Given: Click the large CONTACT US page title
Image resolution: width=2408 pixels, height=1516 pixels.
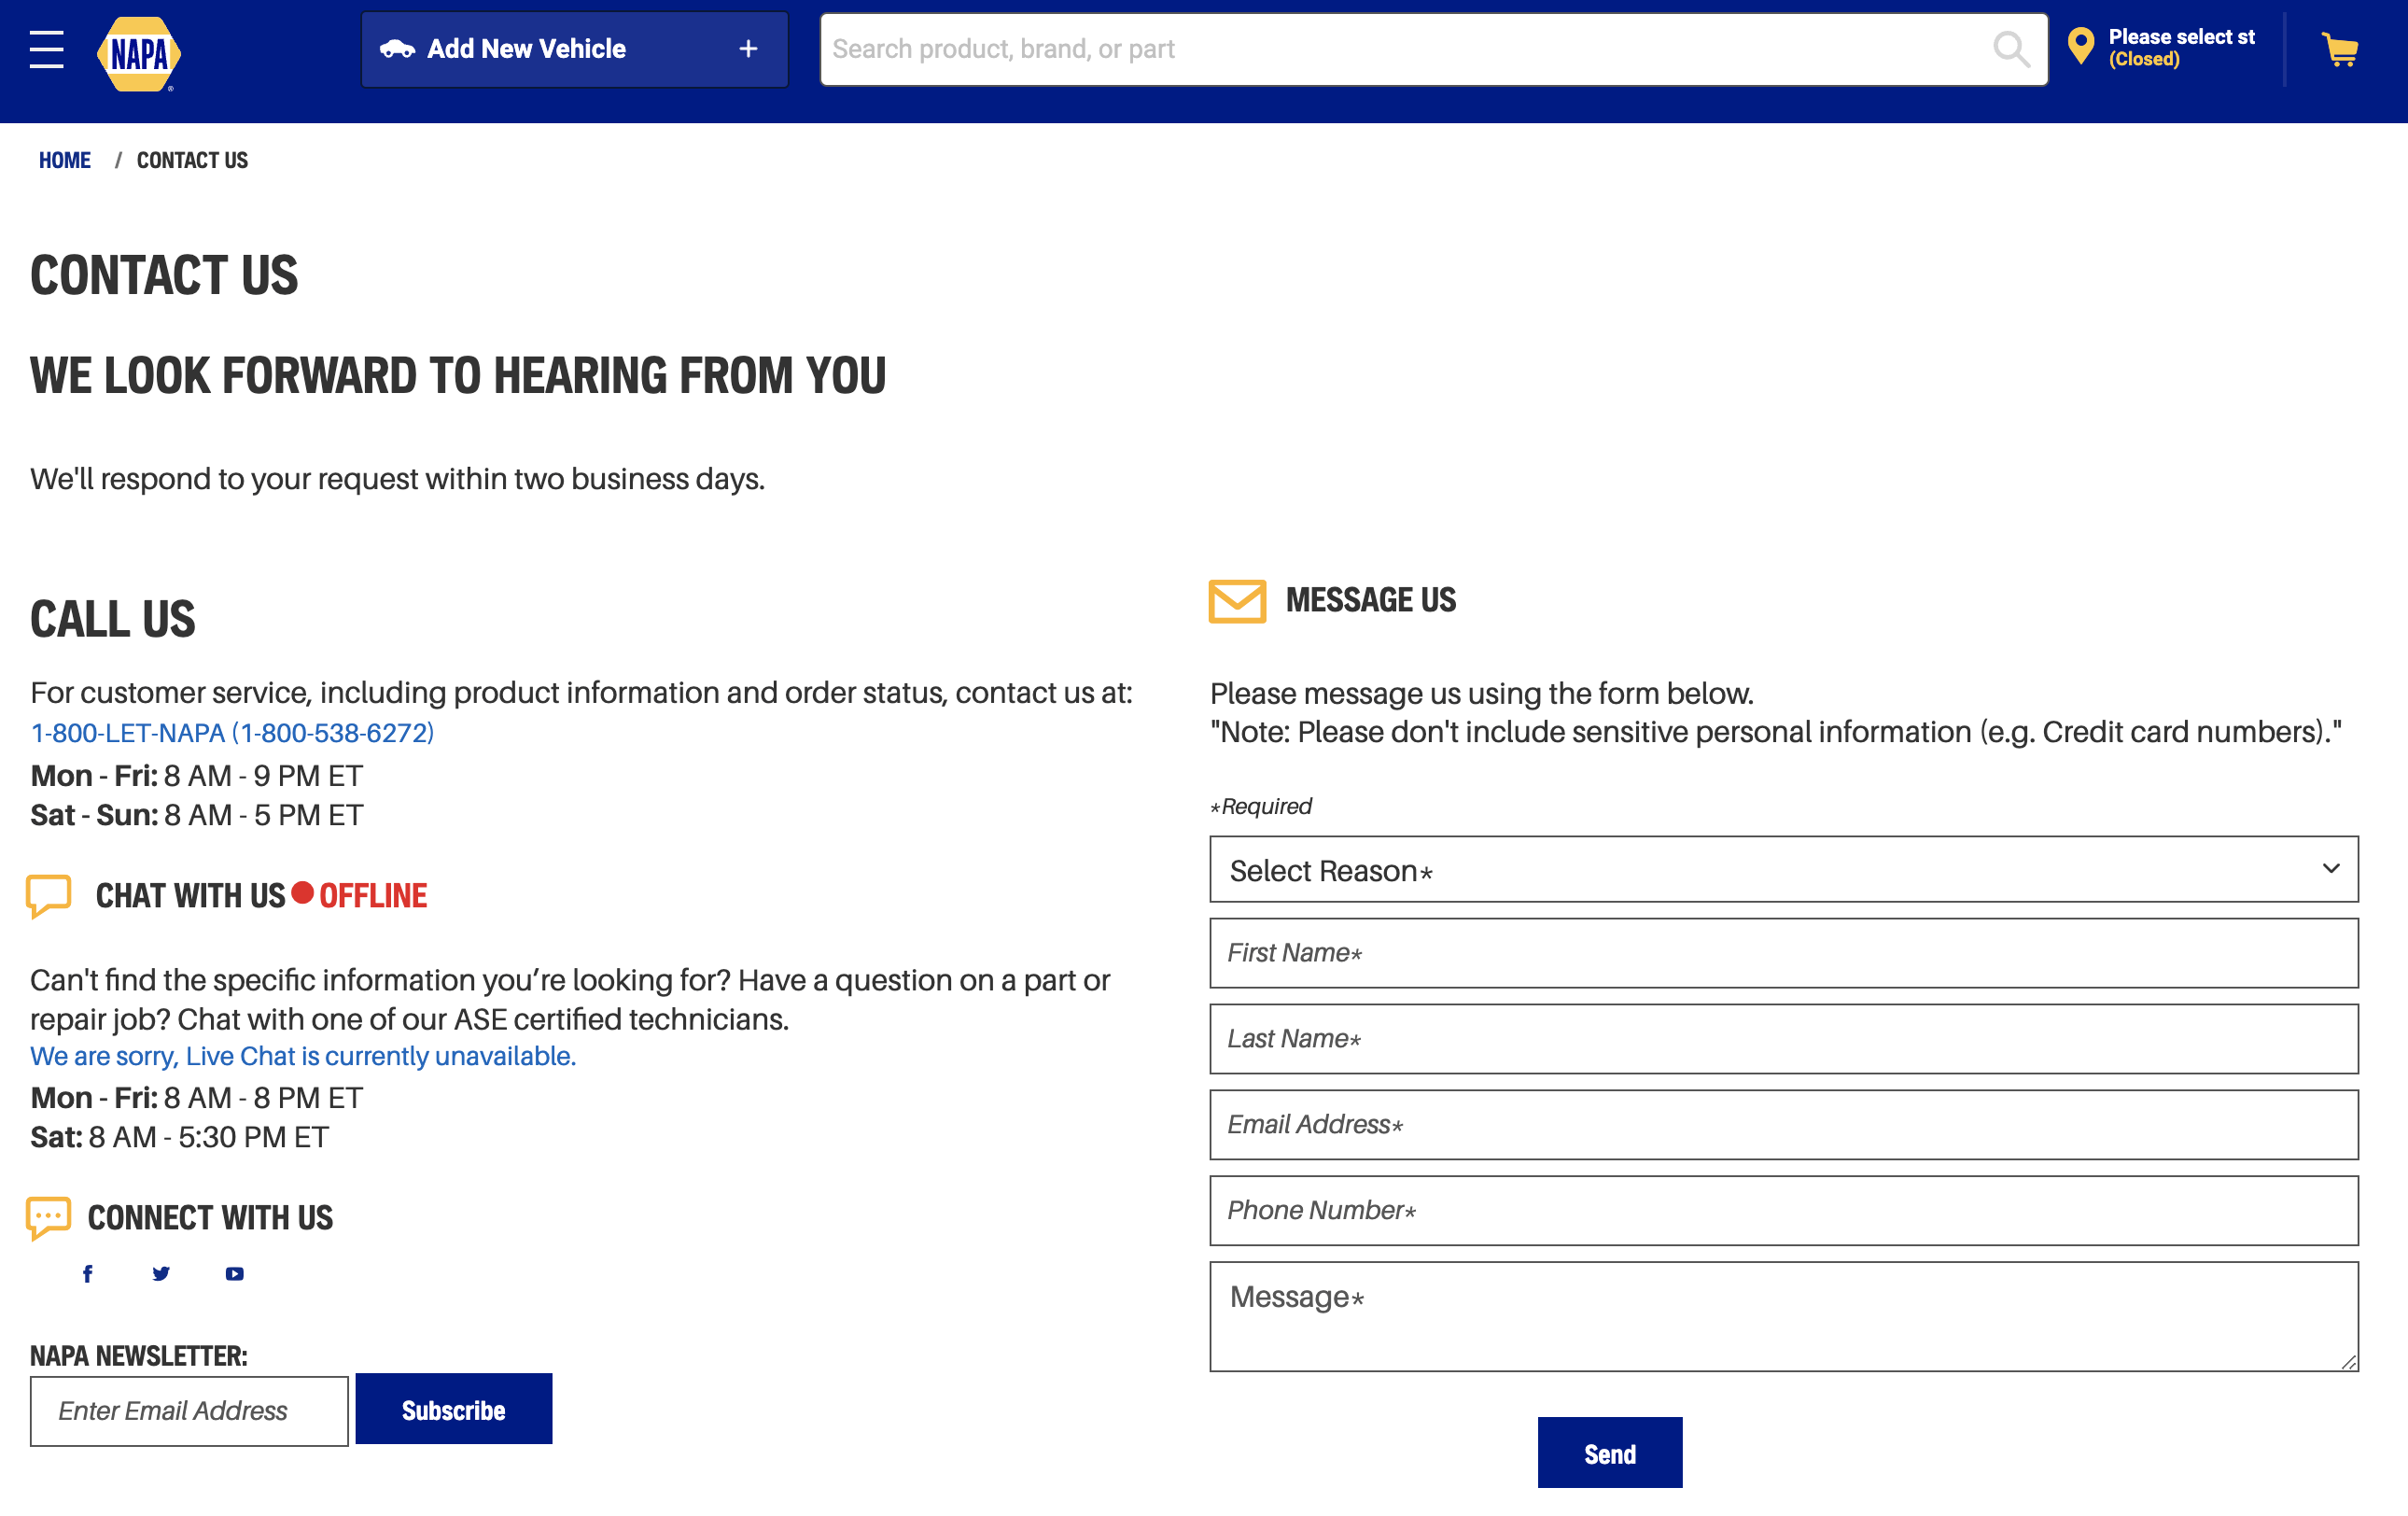Looking at the screenshot, I should (x=164, y=275).
